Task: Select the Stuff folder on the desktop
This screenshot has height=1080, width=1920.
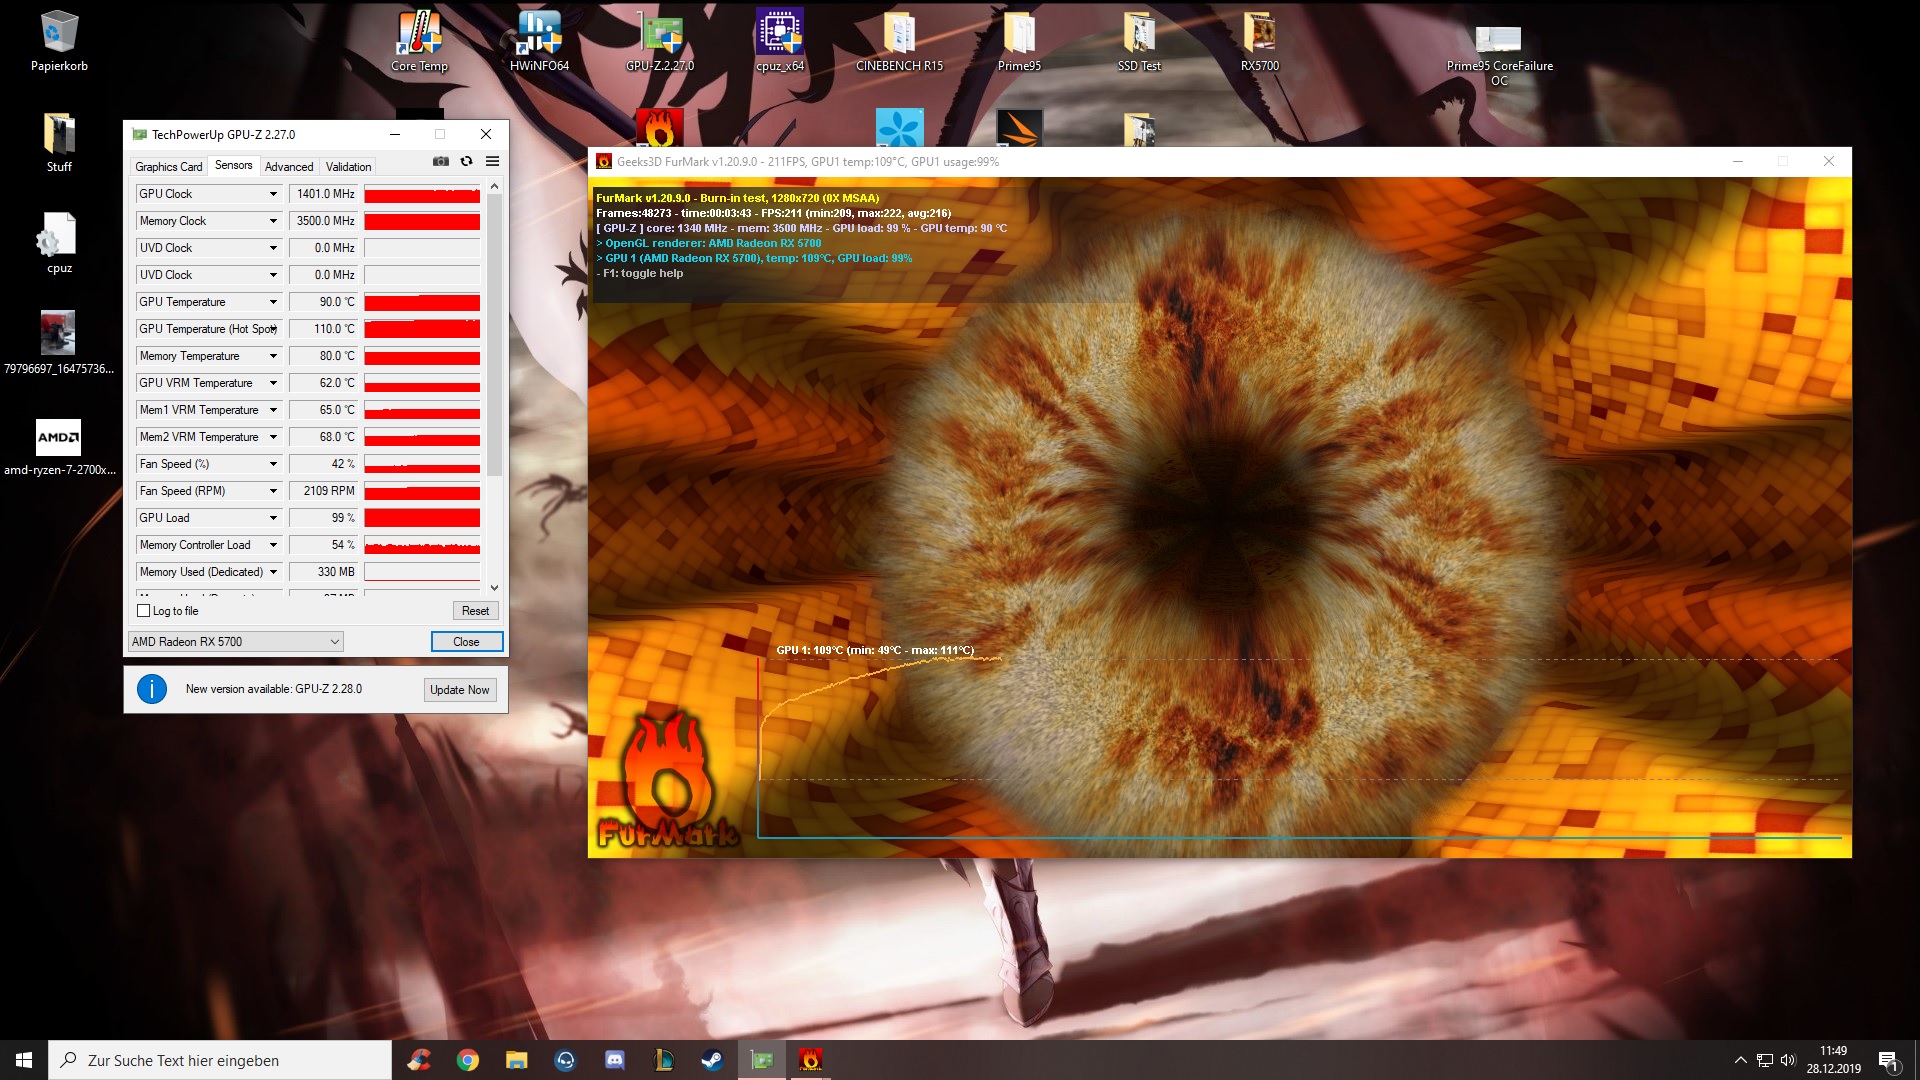Action: [x=59, y=142]
